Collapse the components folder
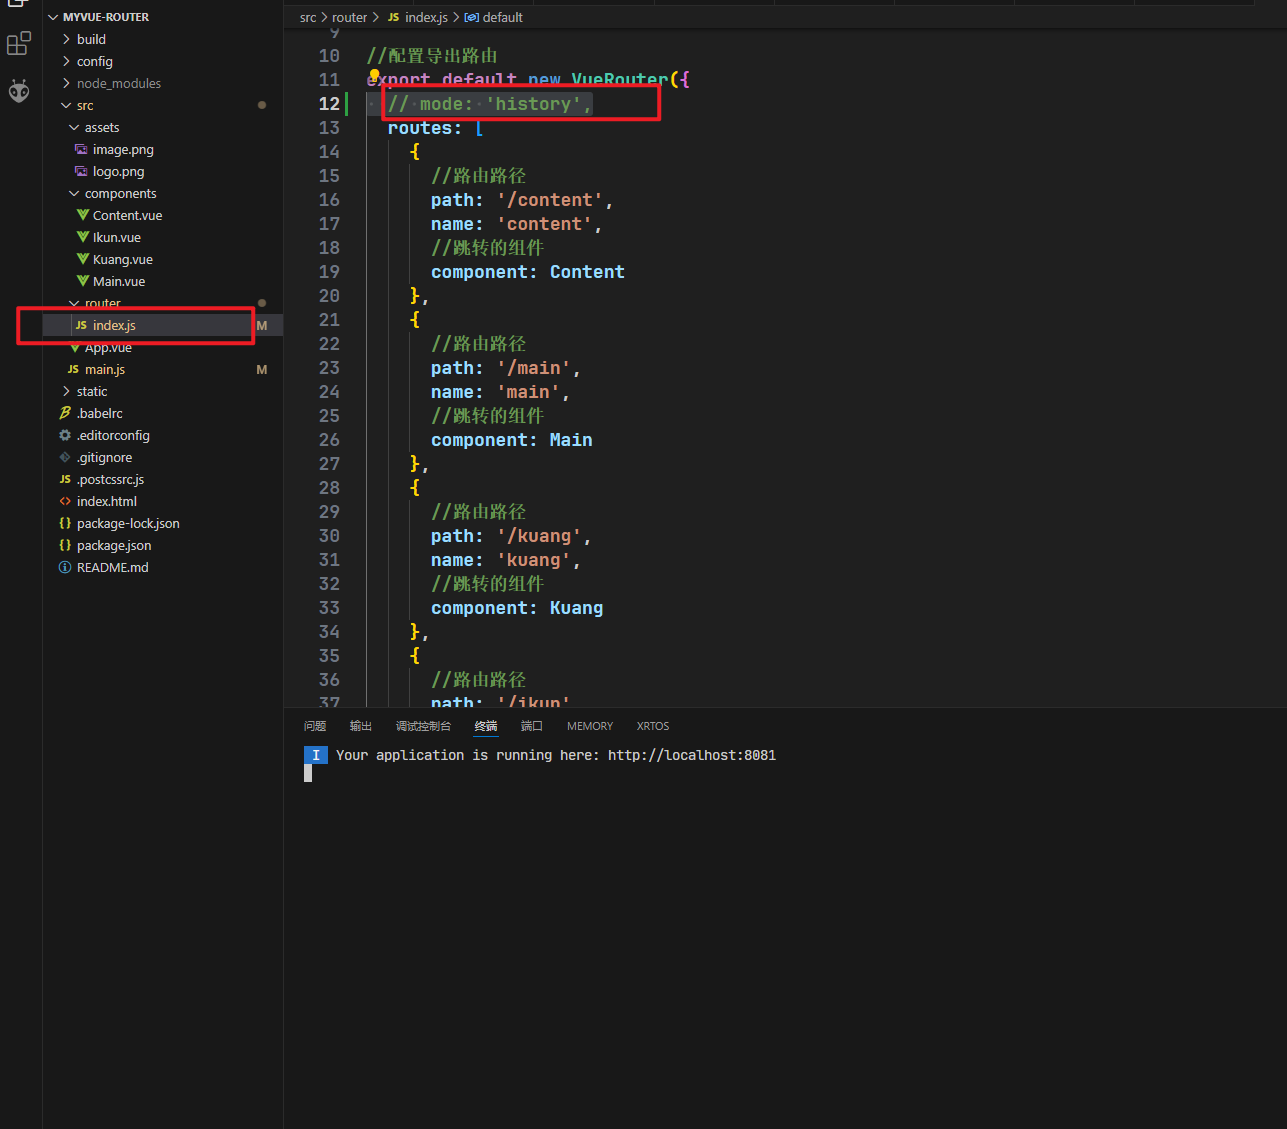This screenshot has height=1129, width=1287. click(x=75, y=193)
